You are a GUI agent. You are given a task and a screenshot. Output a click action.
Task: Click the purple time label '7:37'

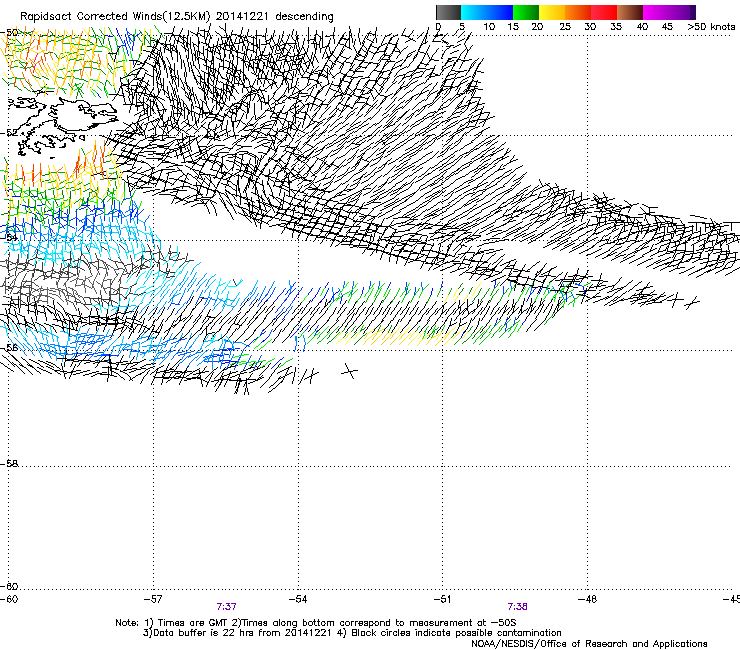tap(227, 607)
